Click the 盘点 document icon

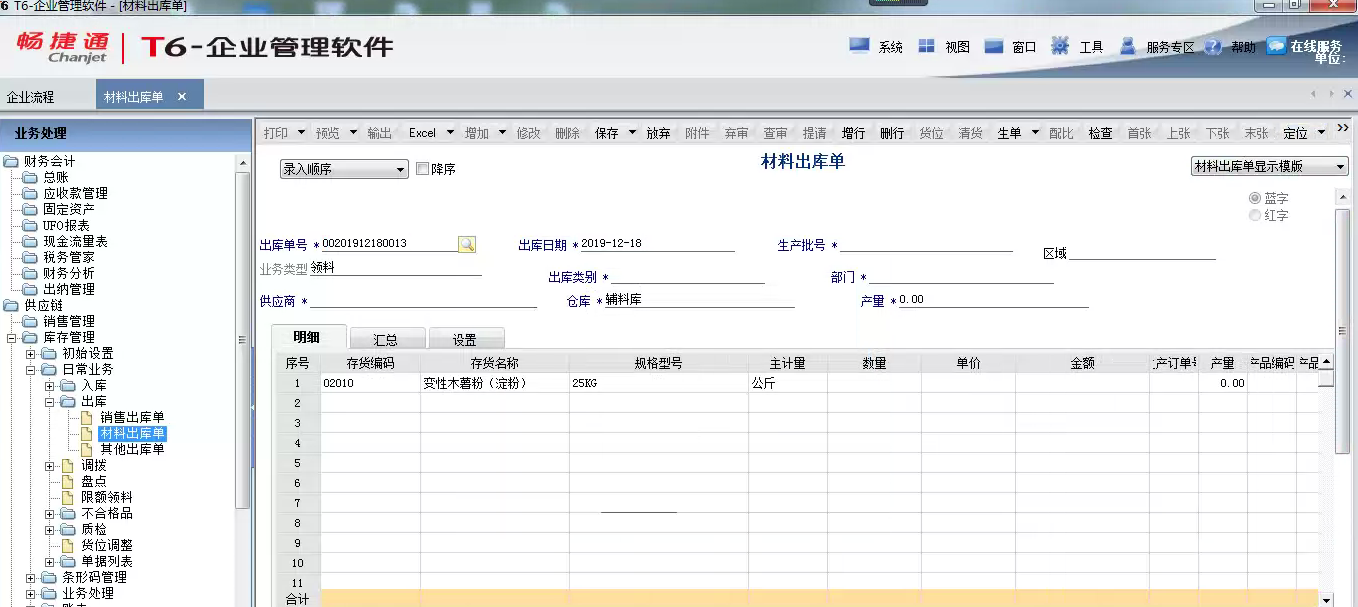(68, 481)
